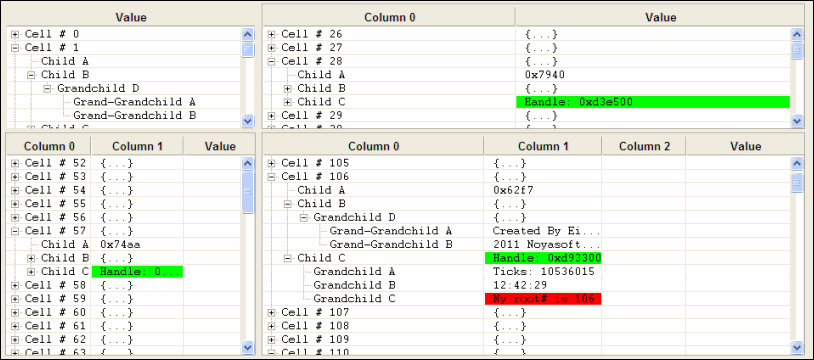
Task: Expand Cell # 26 tree node
Action: pos(272,34)
